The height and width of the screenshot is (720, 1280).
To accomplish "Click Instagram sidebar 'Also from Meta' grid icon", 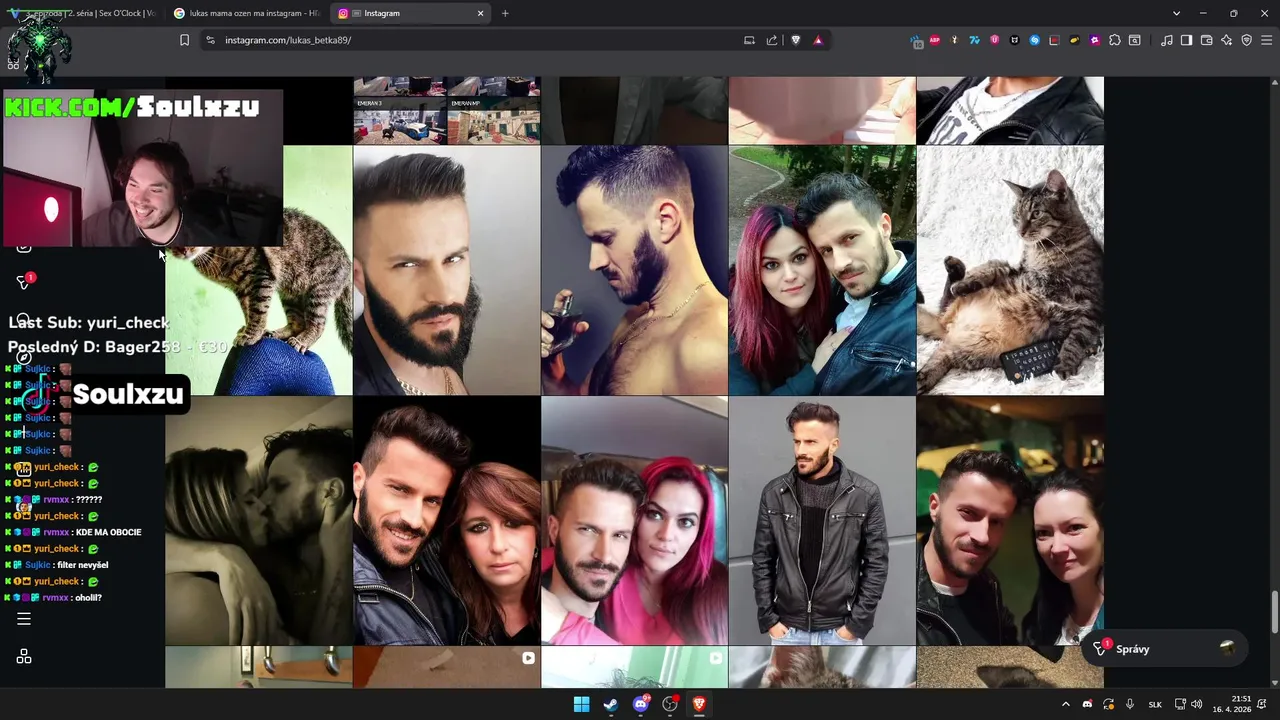I will (24, 656).
